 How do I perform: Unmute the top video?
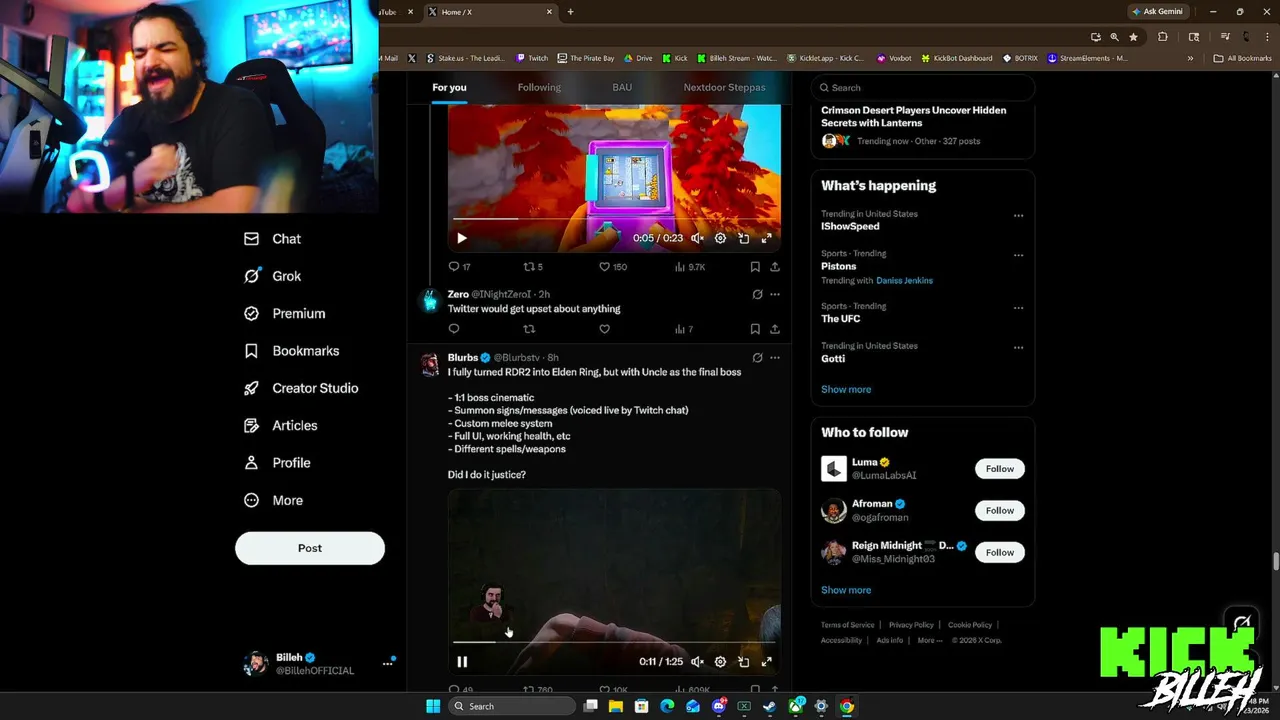click(x=697, y=238)
